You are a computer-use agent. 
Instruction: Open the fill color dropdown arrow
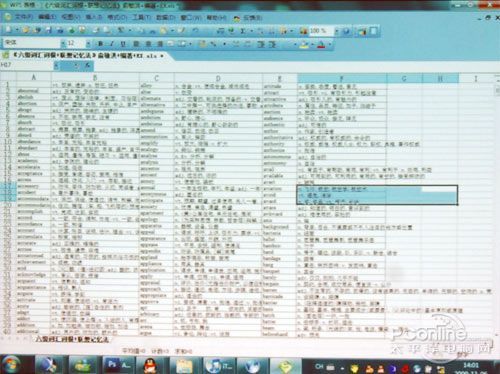(x=312, y=44)
